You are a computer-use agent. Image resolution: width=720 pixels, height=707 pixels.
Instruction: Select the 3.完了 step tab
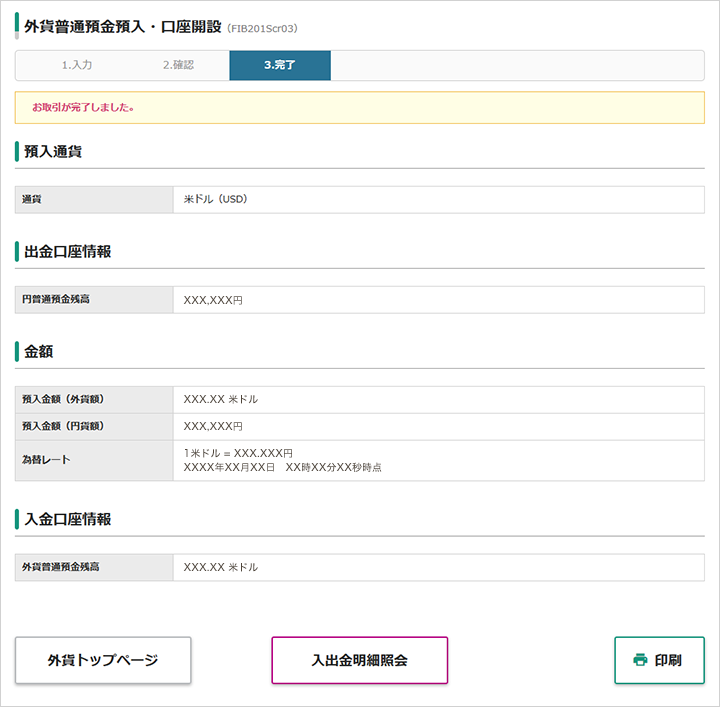[280, 65]
